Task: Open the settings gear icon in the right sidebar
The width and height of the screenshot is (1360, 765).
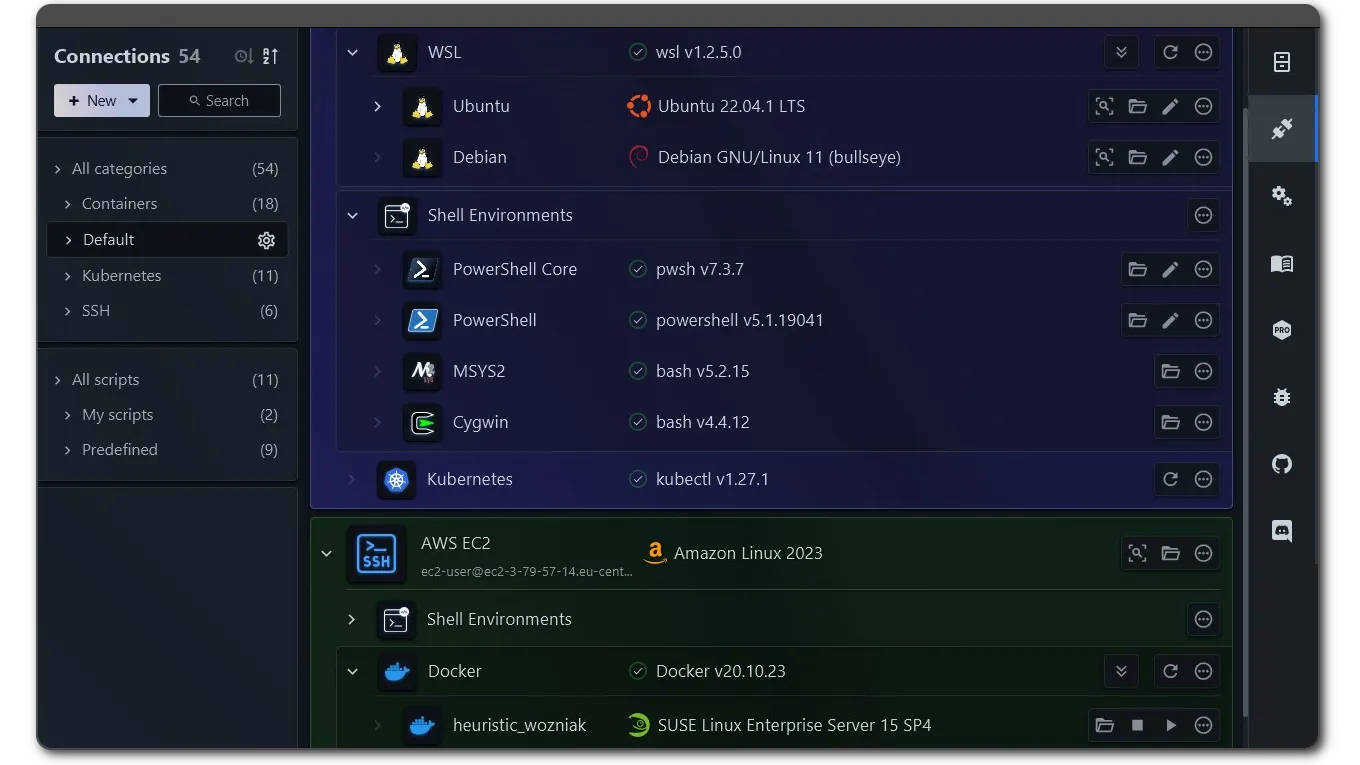Action: pyautogui.click(x=1282, y=196)
